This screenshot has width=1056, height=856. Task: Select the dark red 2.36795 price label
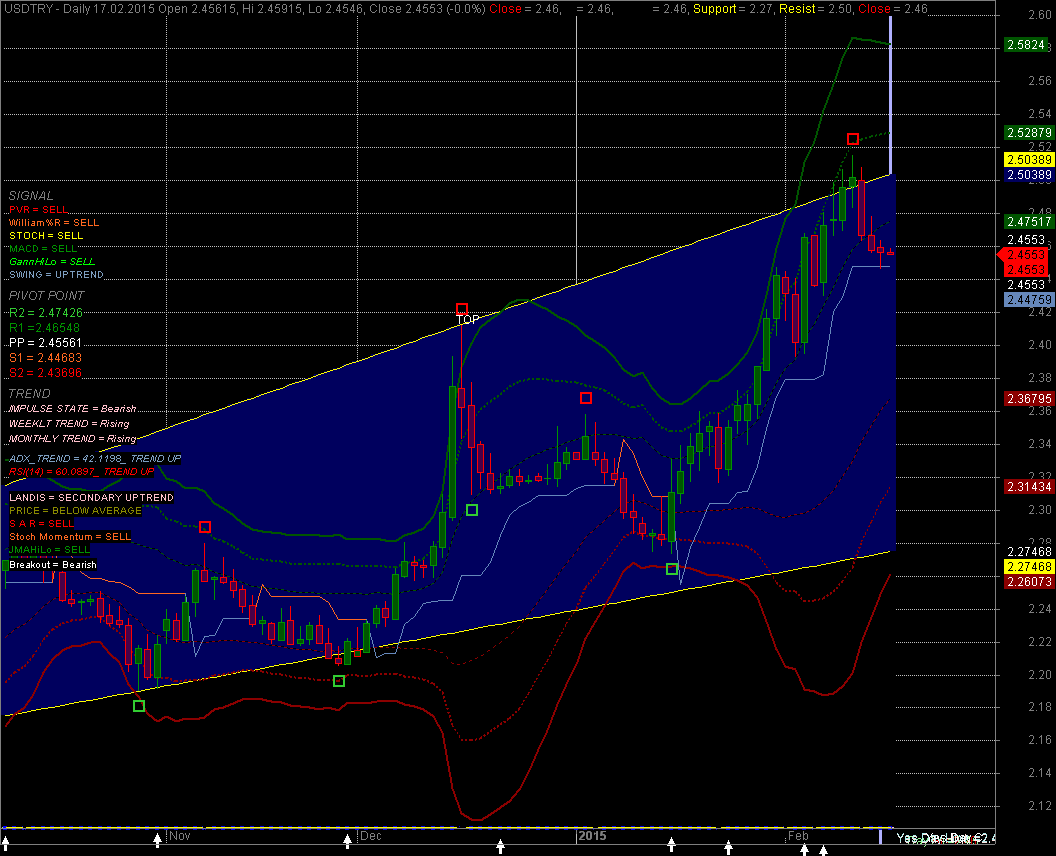pos(1027,399)
